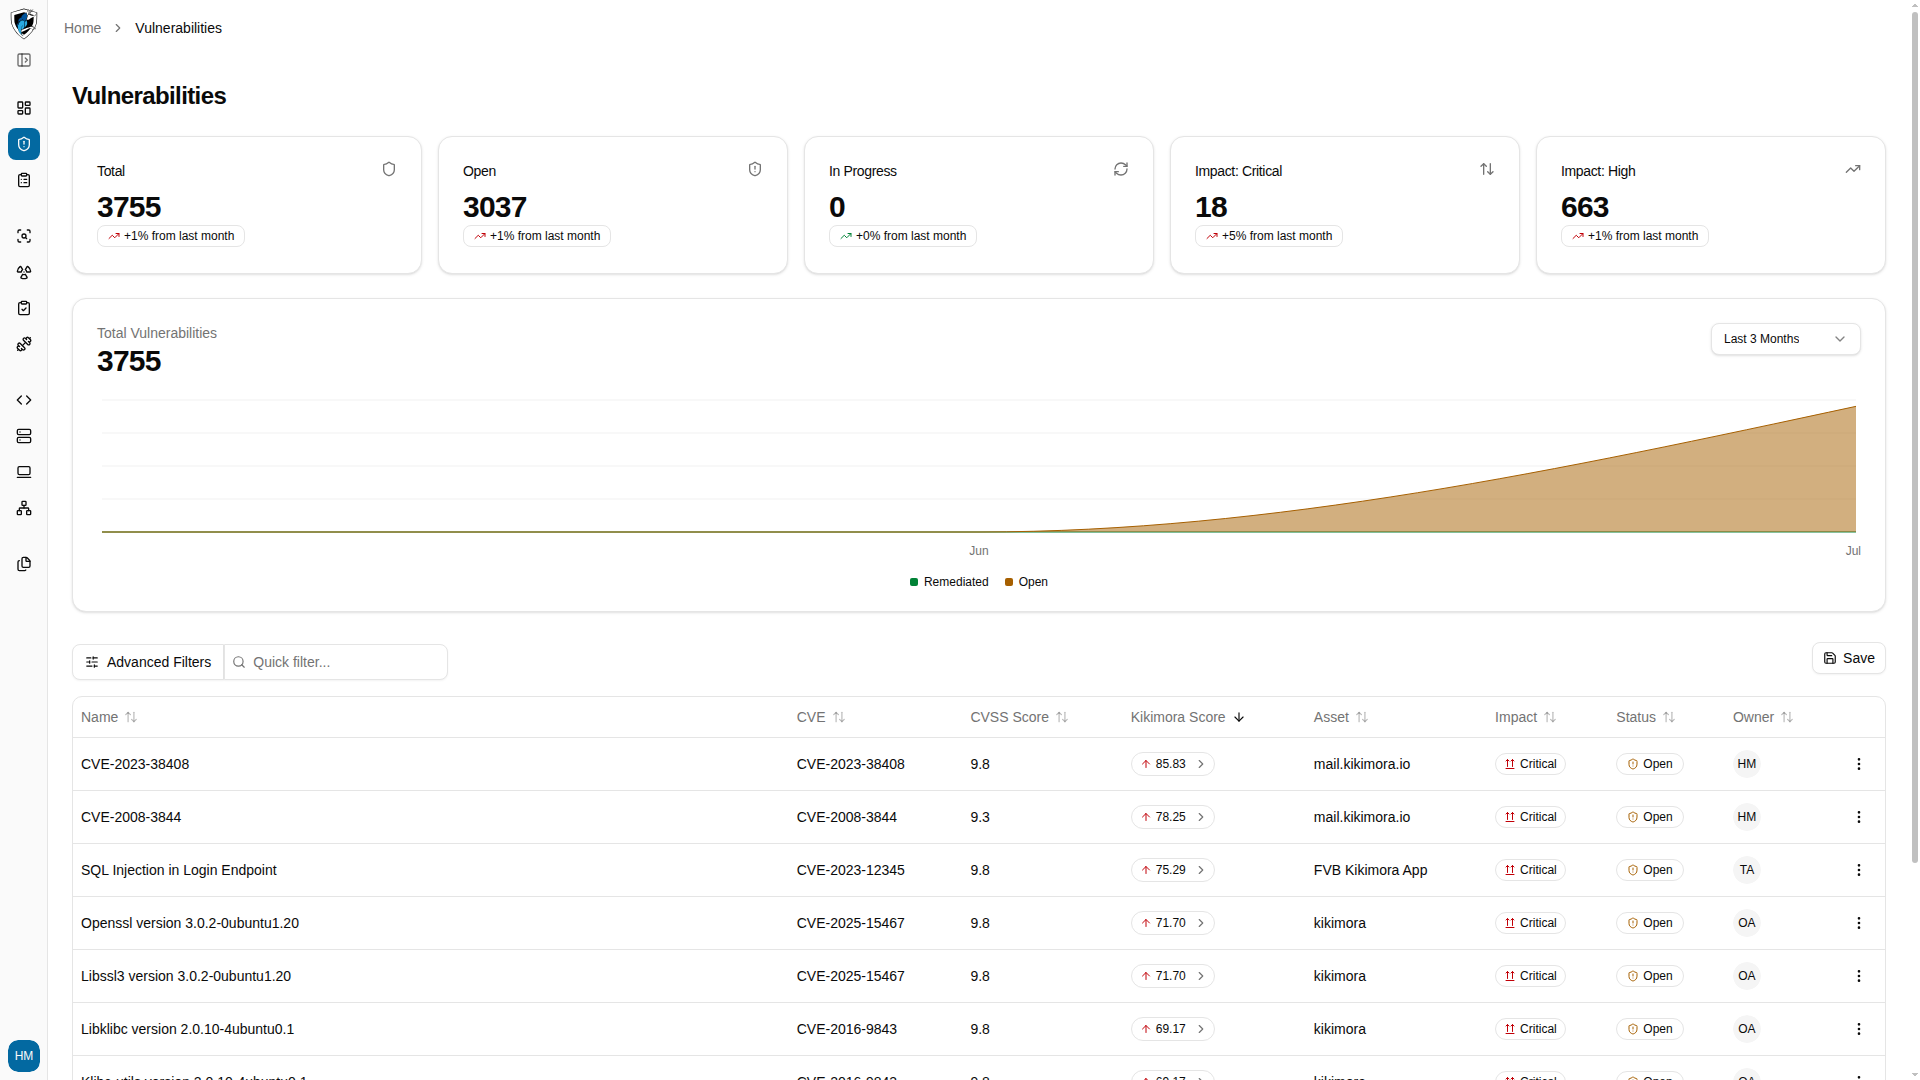Sort table by Owner column
1920x1080 pixels.
(1763, 717)
